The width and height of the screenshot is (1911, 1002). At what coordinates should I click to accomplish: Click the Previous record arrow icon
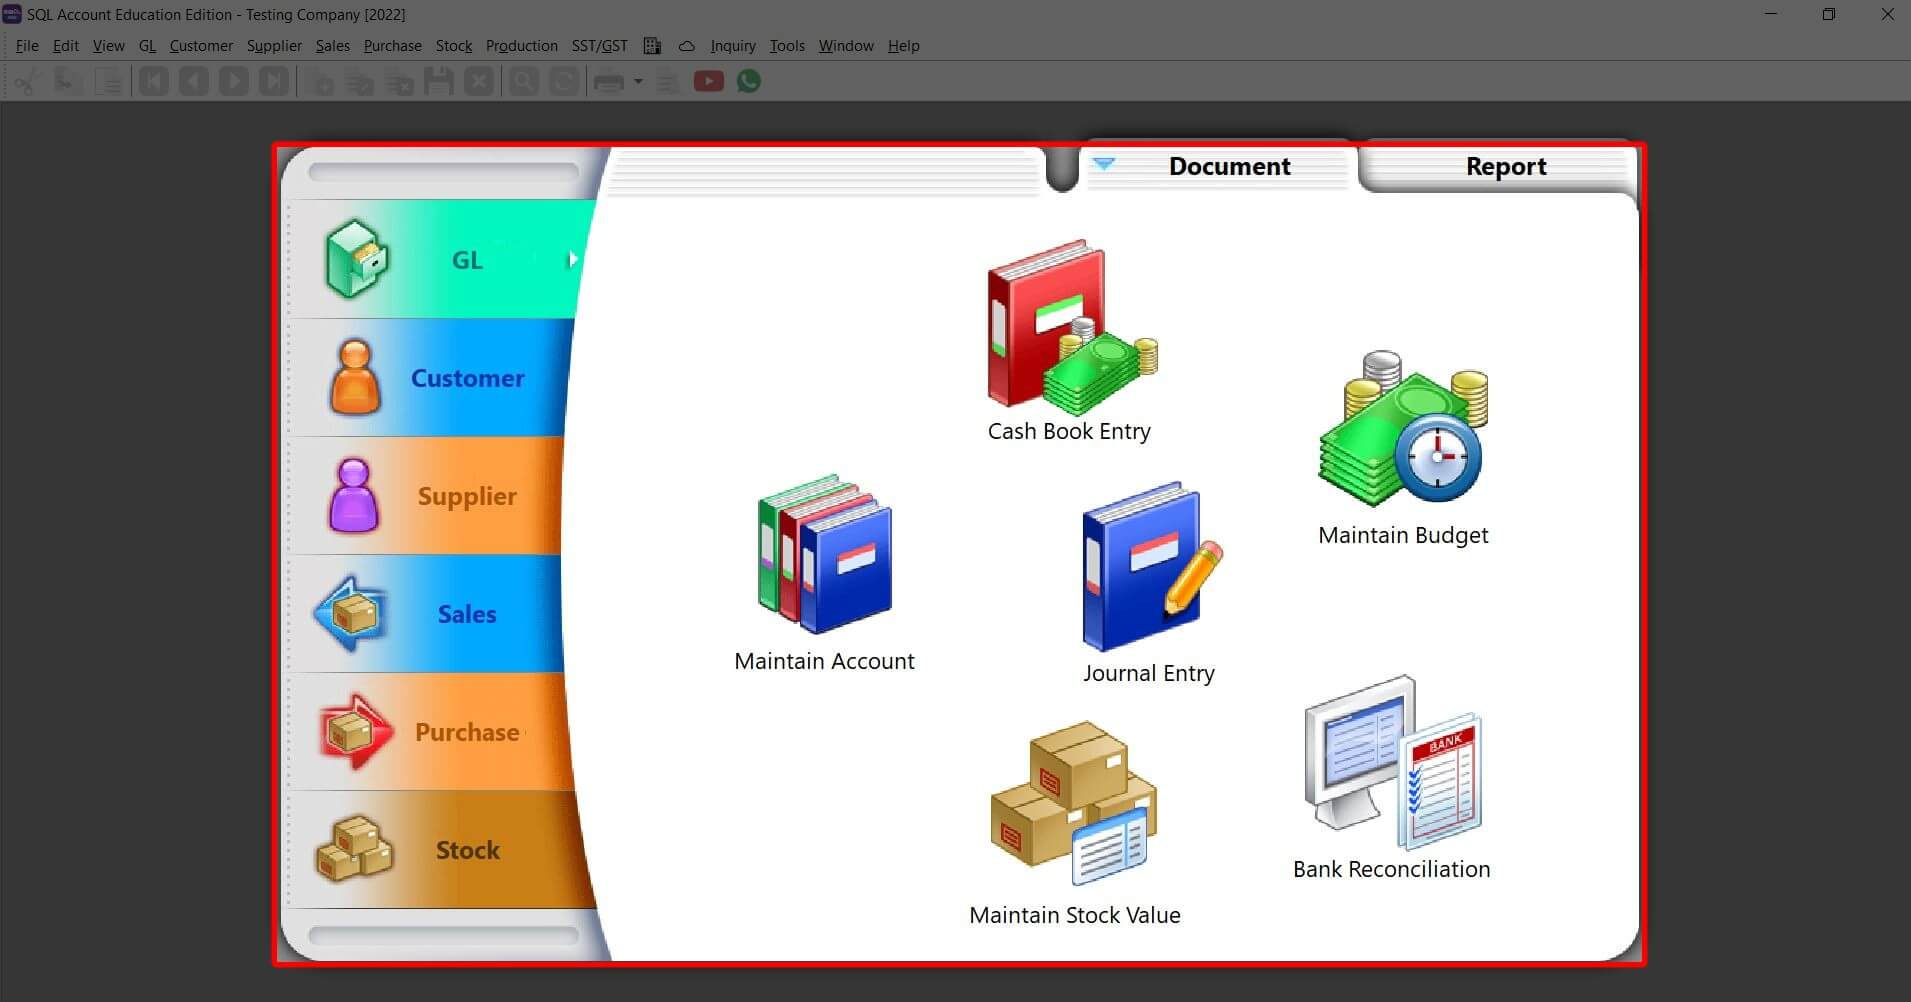click(194, 81)
